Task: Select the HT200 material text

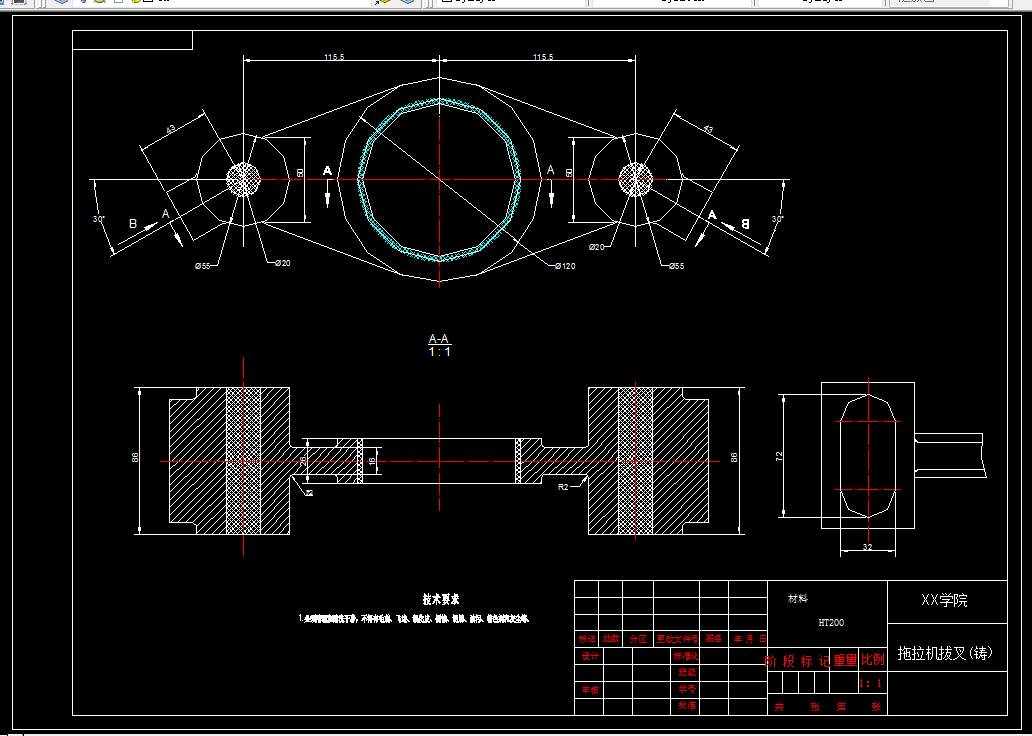Action: (x=831, y=622)
